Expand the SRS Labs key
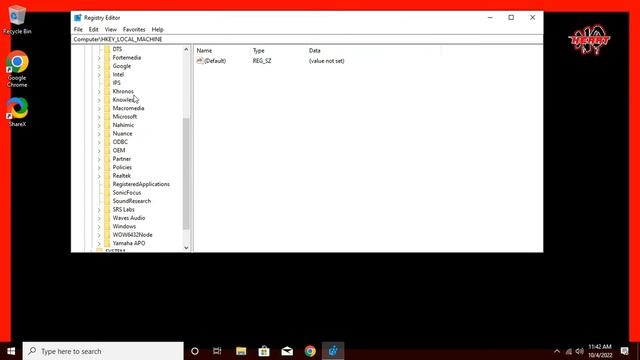 point(99,210)
